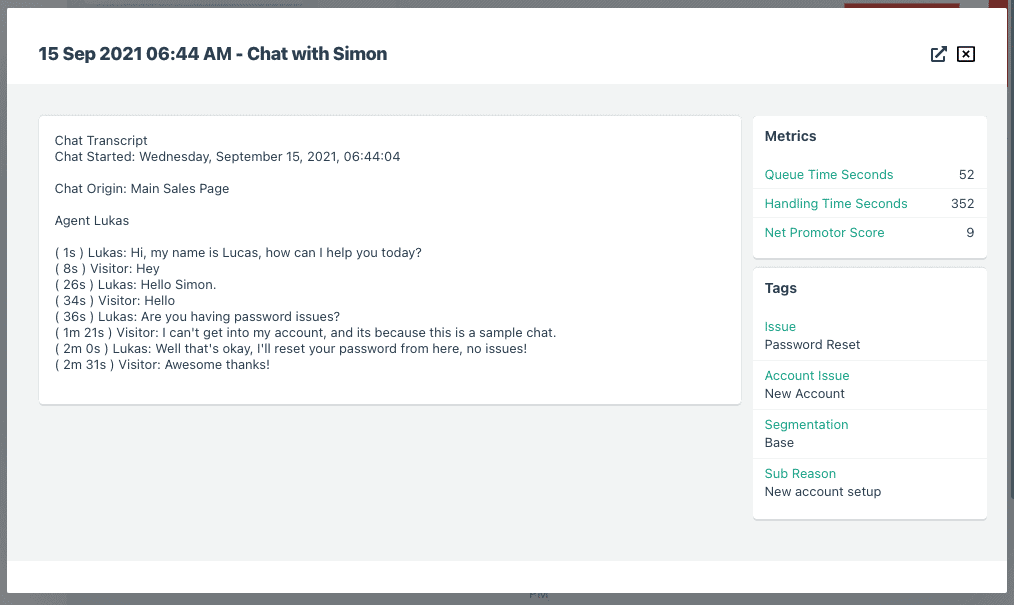Open the Handling Time Seconds metric link
1014x605 pixels.
coord(836,204)
